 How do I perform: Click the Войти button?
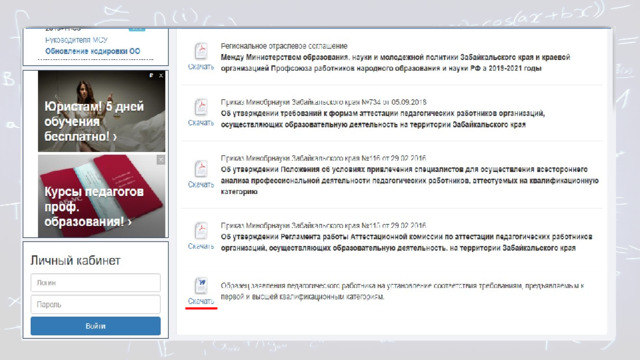coord(96,326)
